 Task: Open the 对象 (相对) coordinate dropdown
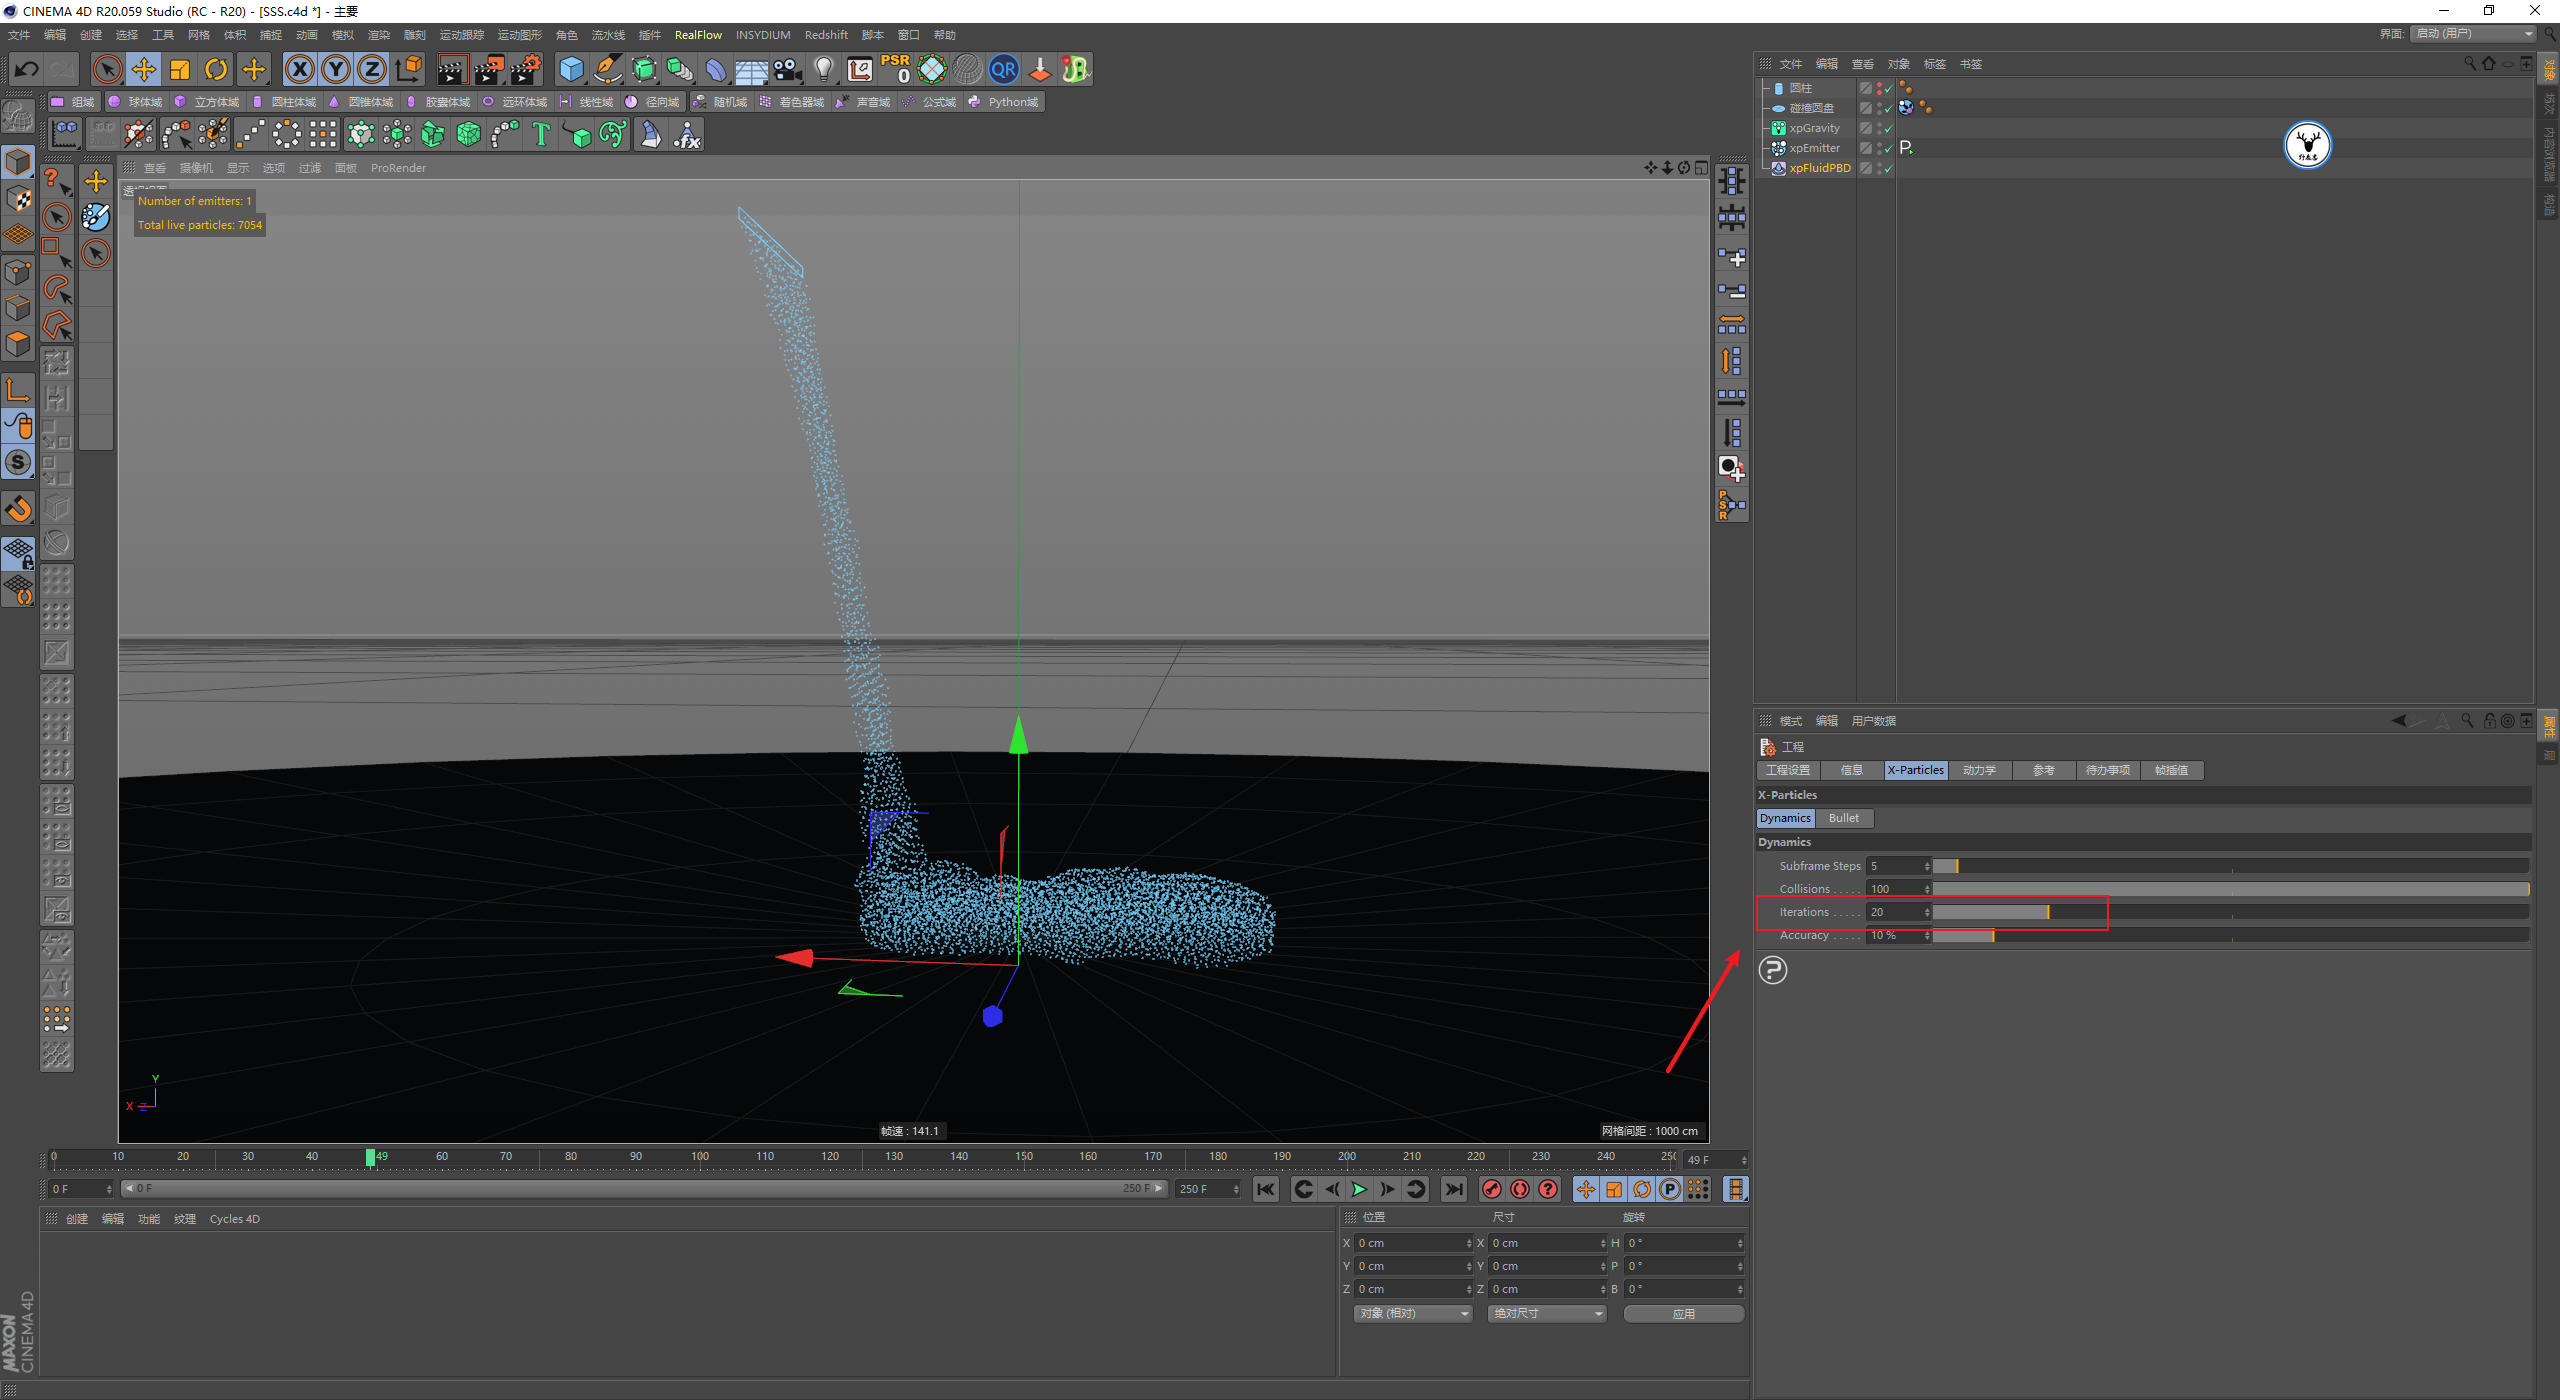pos(1413,1313)
